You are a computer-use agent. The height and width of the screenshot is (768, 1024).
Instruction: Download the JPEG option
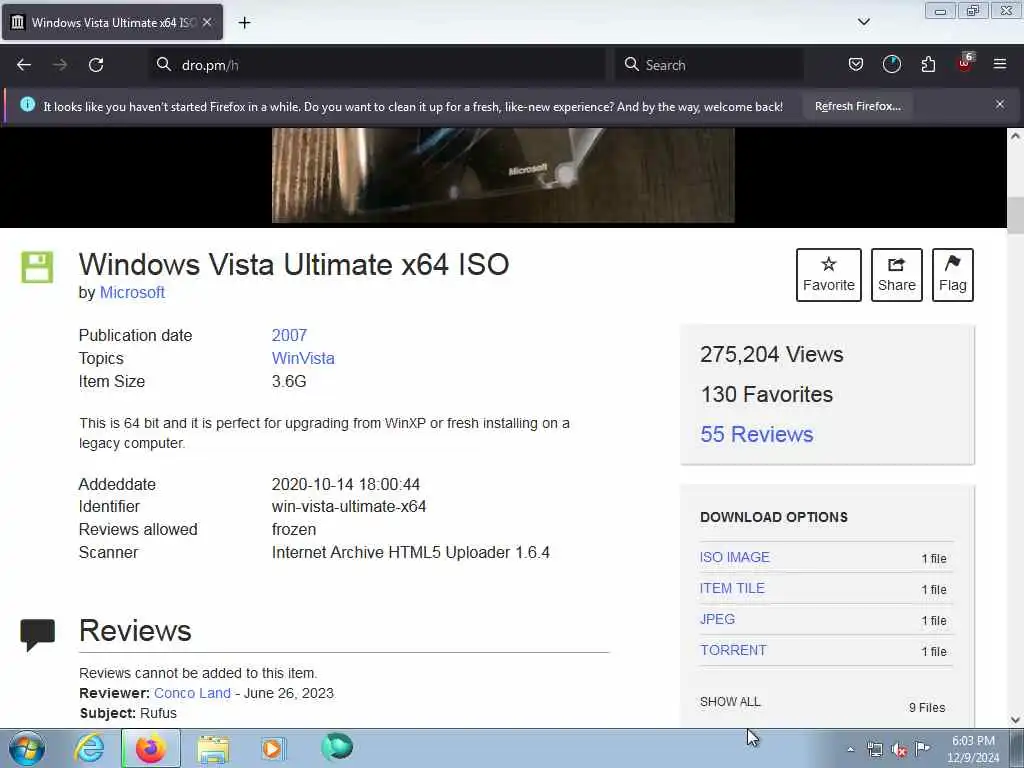click(717, 619)
